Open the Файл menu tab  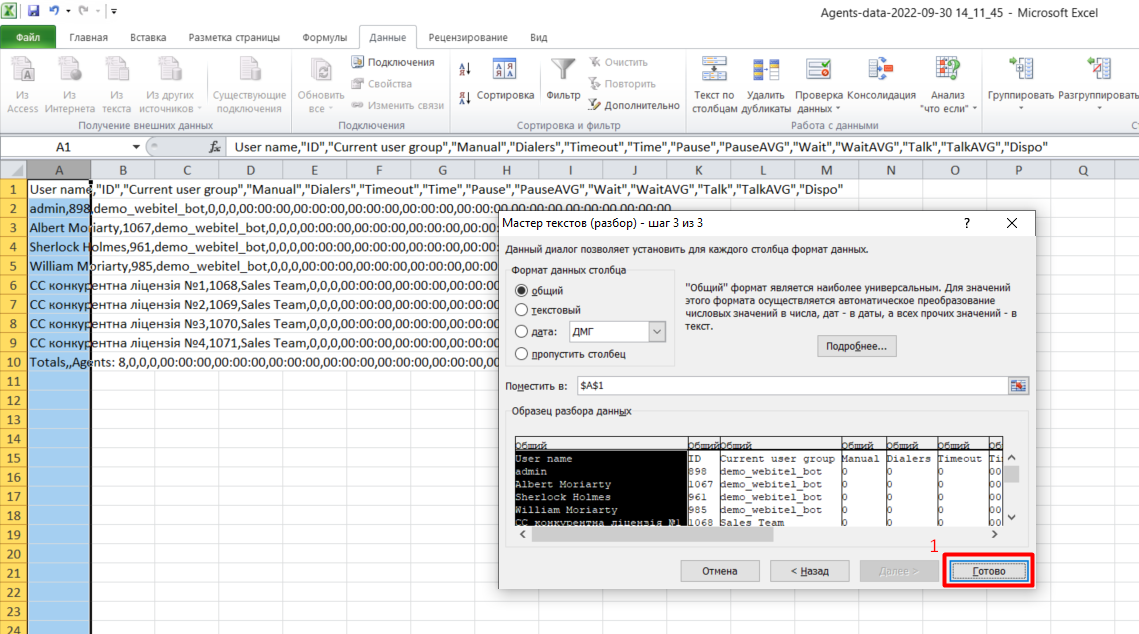(x=28, y=37)
